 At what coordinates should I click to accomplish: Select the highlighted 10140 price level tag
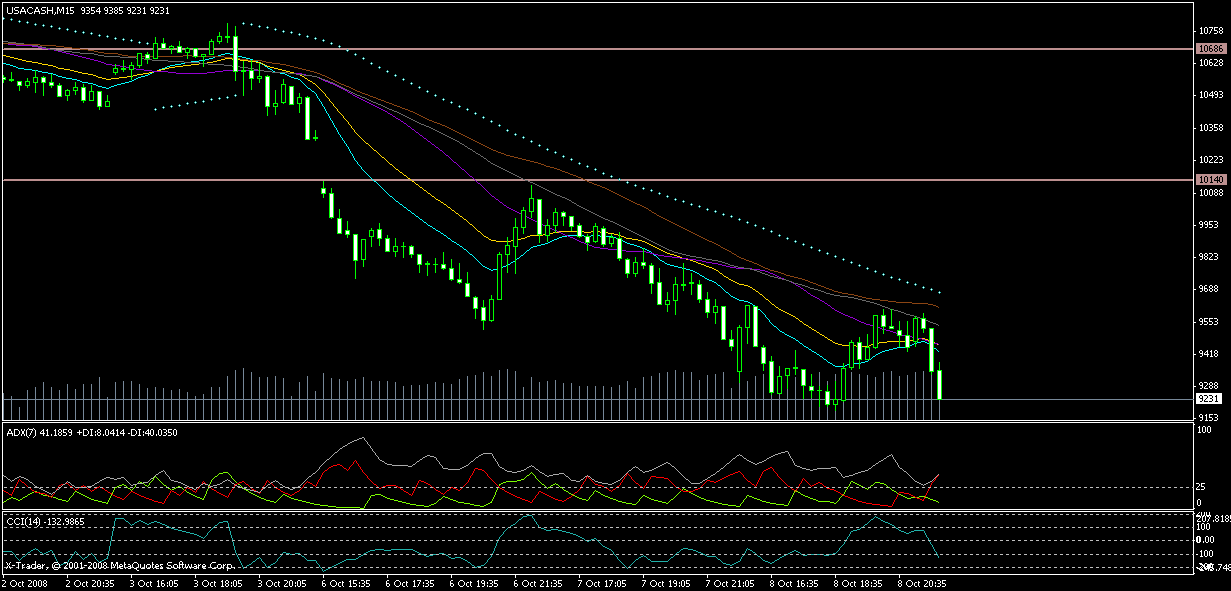[1211, 179]
